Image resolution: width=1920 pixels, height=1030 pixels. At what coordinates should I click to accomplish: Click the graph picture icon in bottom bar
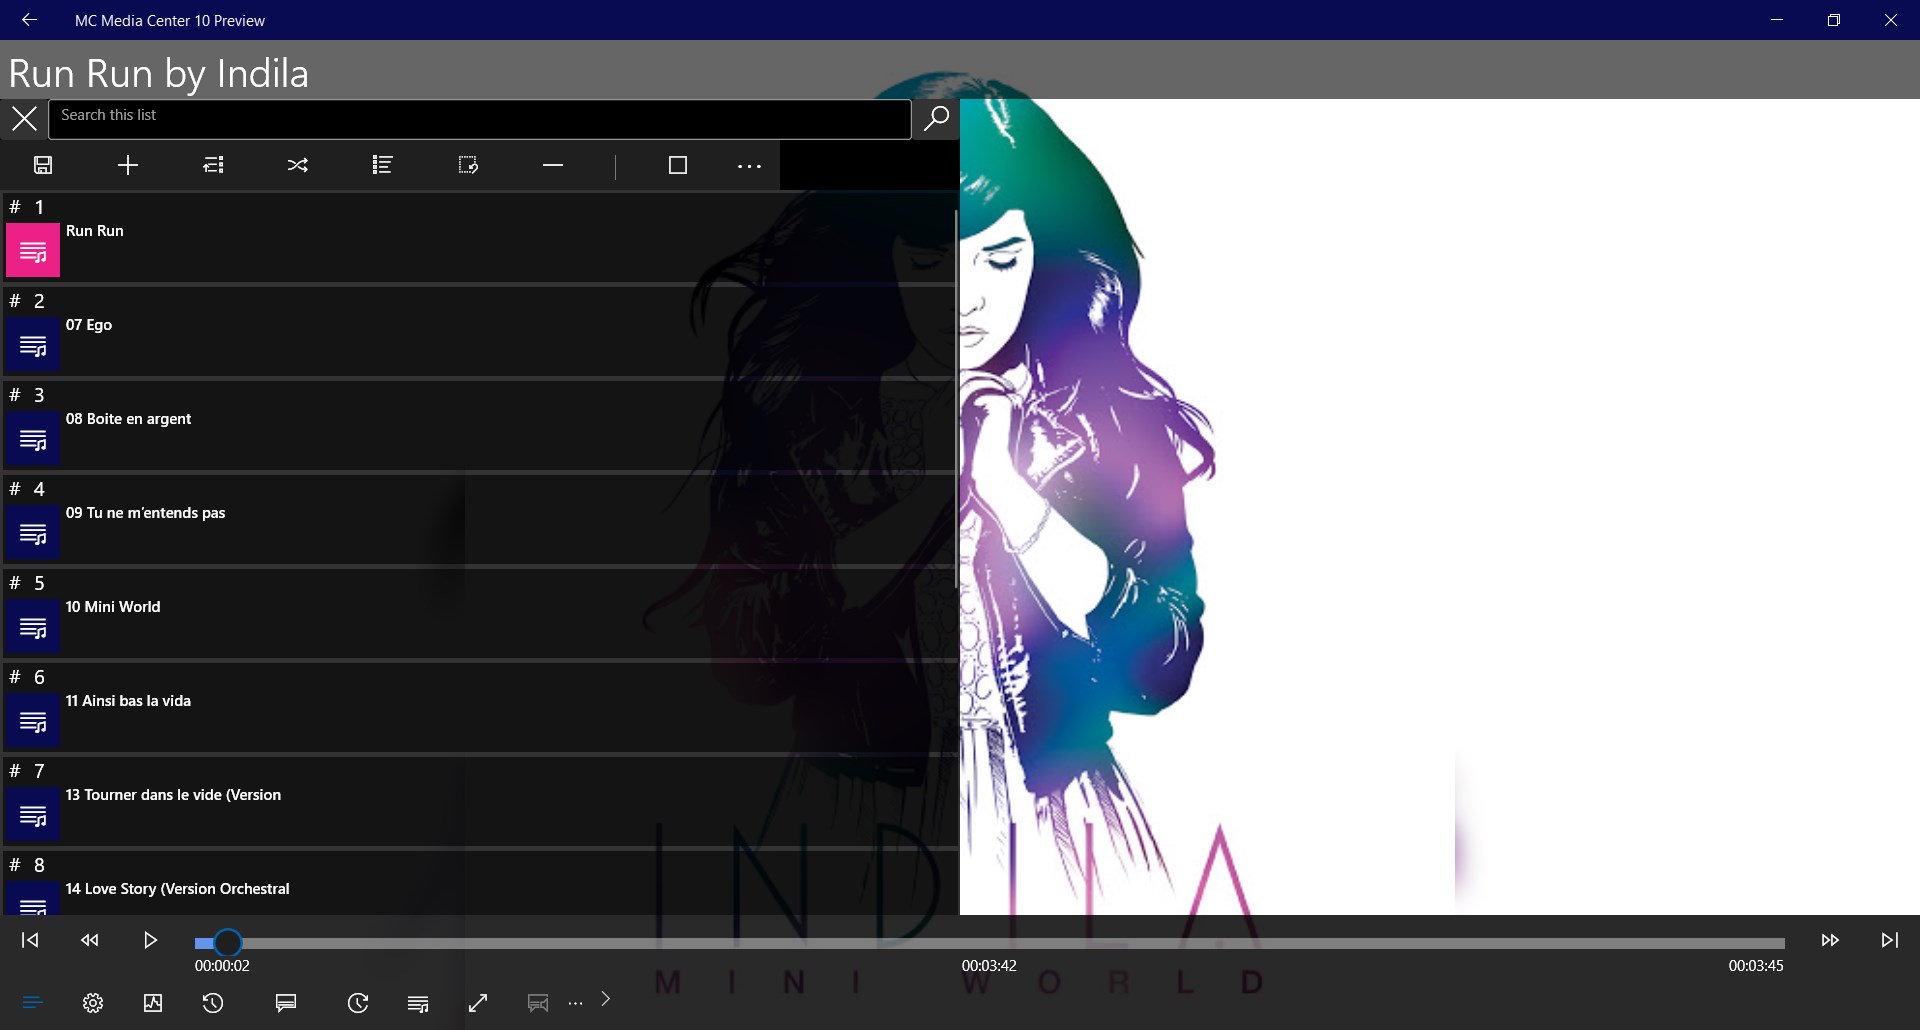point(153,1003)
